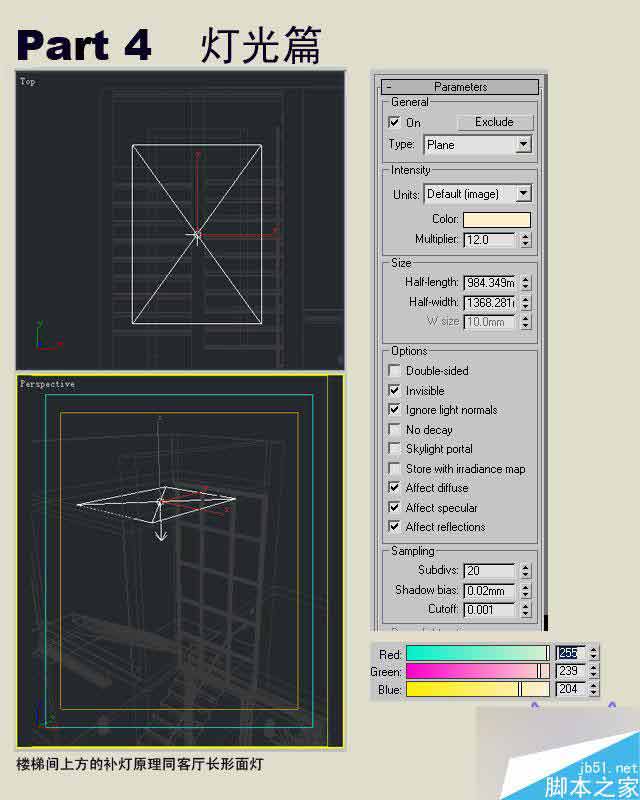Collapse the Parameters rollout header

pyautogui.click(x=459, y=87)
